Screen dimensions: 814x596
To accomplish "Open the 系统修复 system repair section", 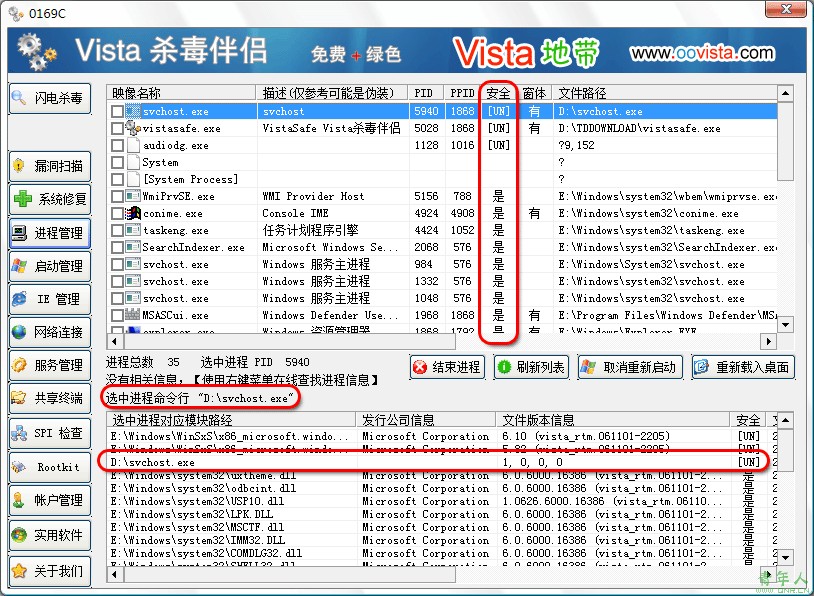I will 50,199.
